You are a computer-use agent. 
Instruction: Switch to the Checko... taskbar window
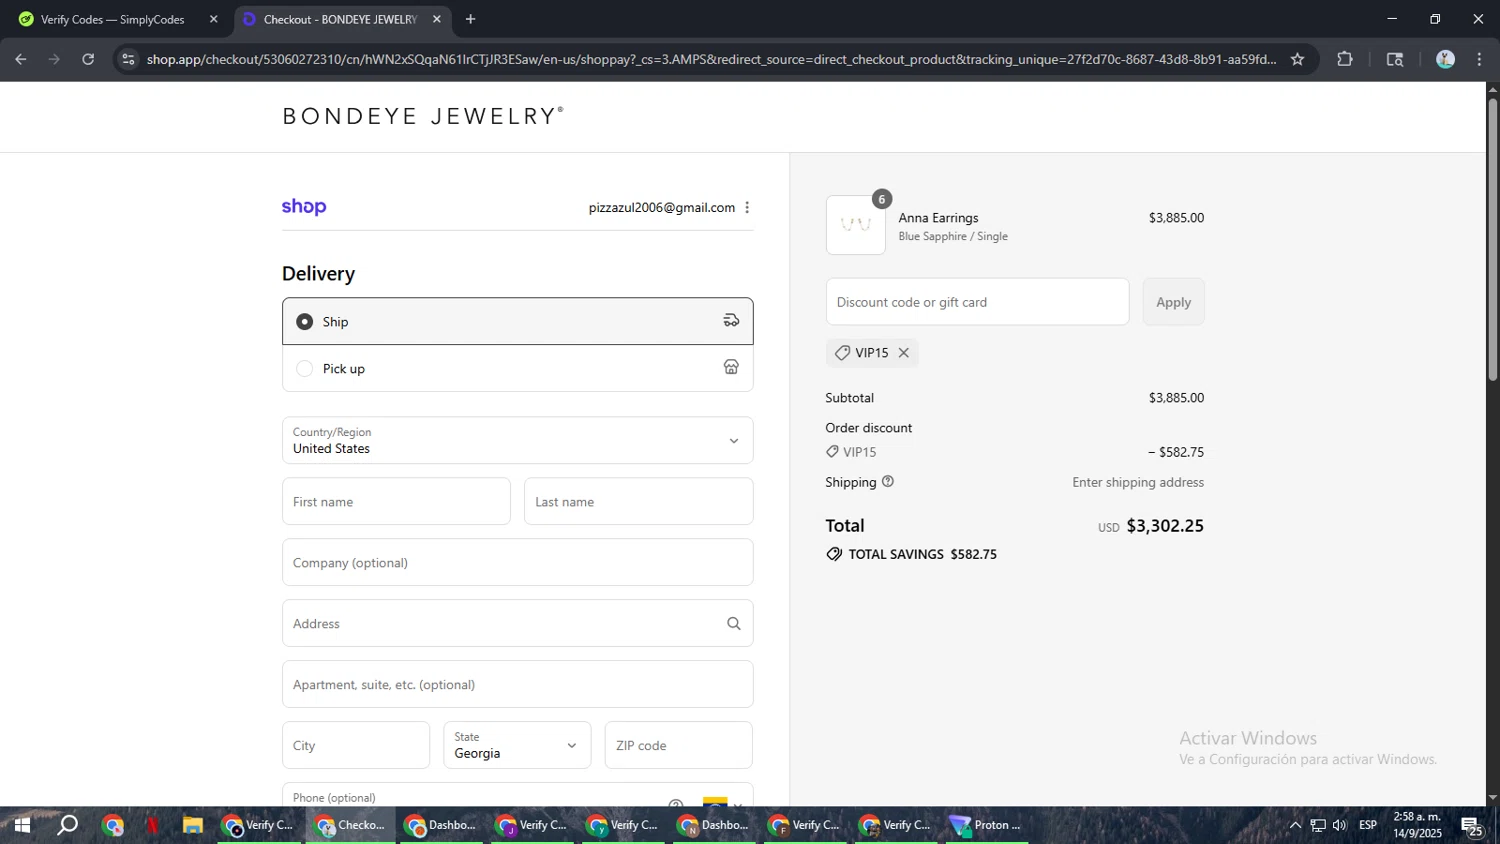(350, 826)
